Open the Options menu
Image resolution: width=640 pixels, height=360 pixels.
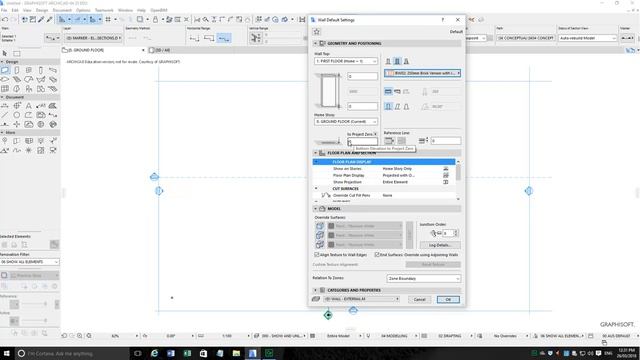[83, 10]
